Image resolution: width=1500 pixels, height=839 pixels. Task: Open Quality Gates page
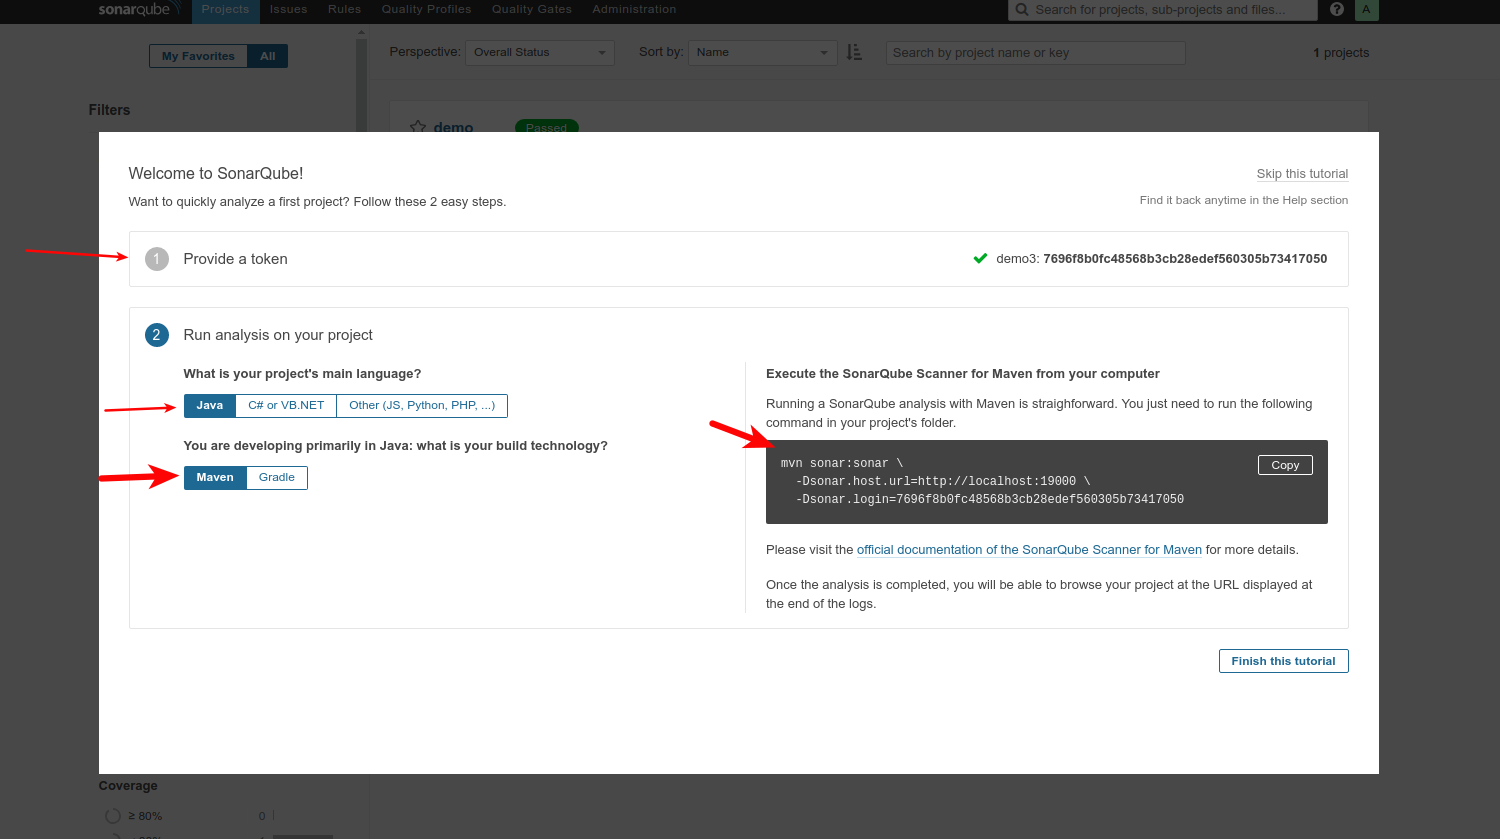[x=532, y=9]
